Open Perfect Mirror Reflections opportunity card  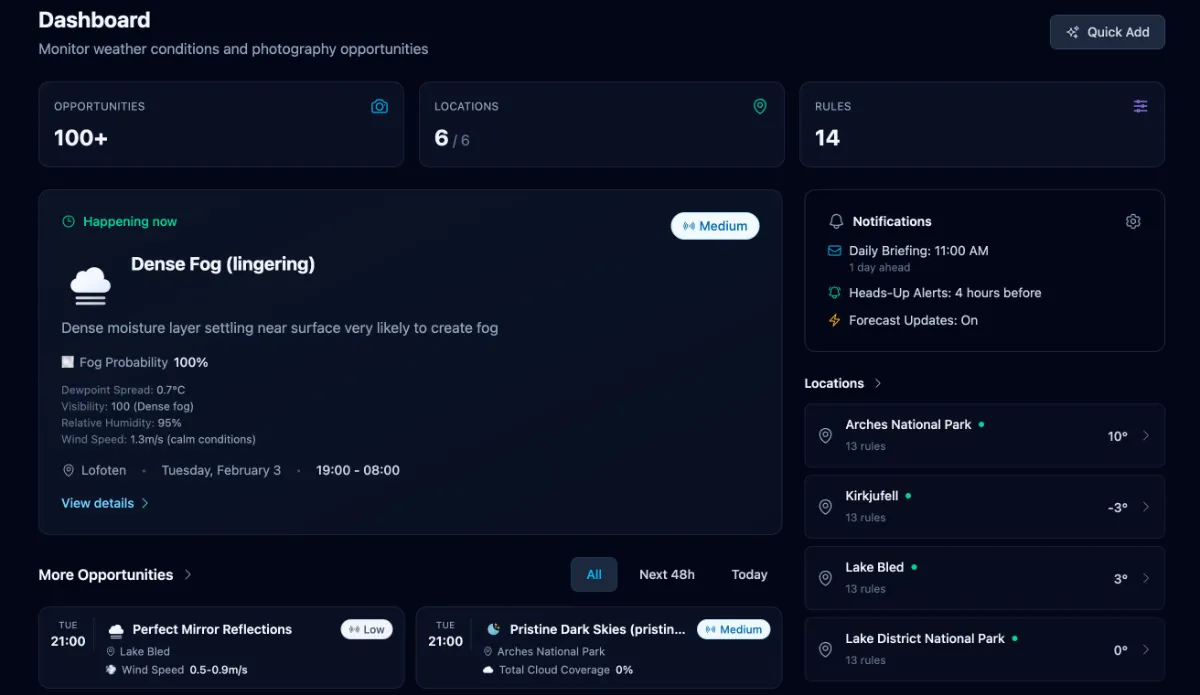[221, 647]
